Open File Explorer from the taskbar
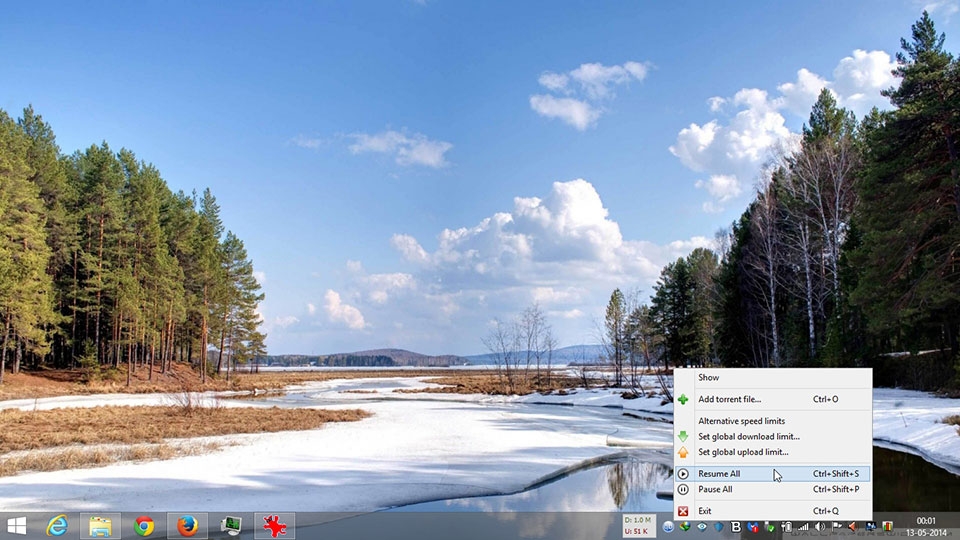The width and height of the screenshot is (960, 540). tap(100, 526)
